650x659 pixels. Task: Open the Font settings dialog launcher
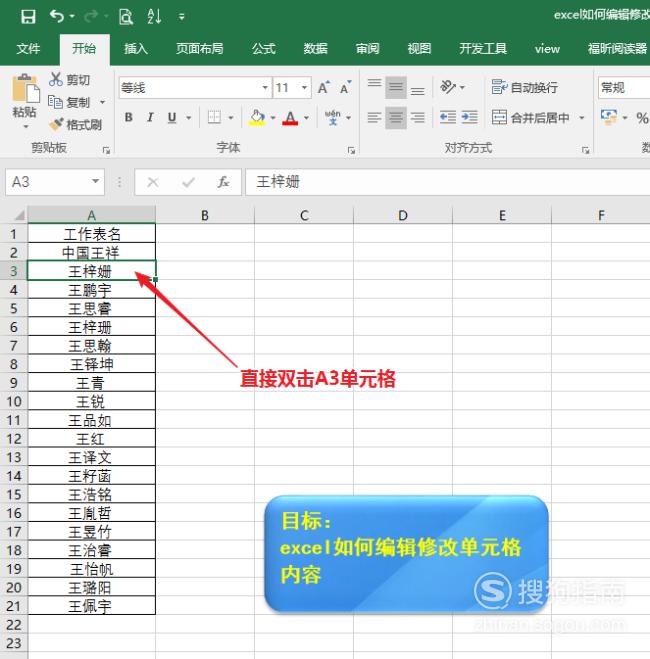point(351,150)
